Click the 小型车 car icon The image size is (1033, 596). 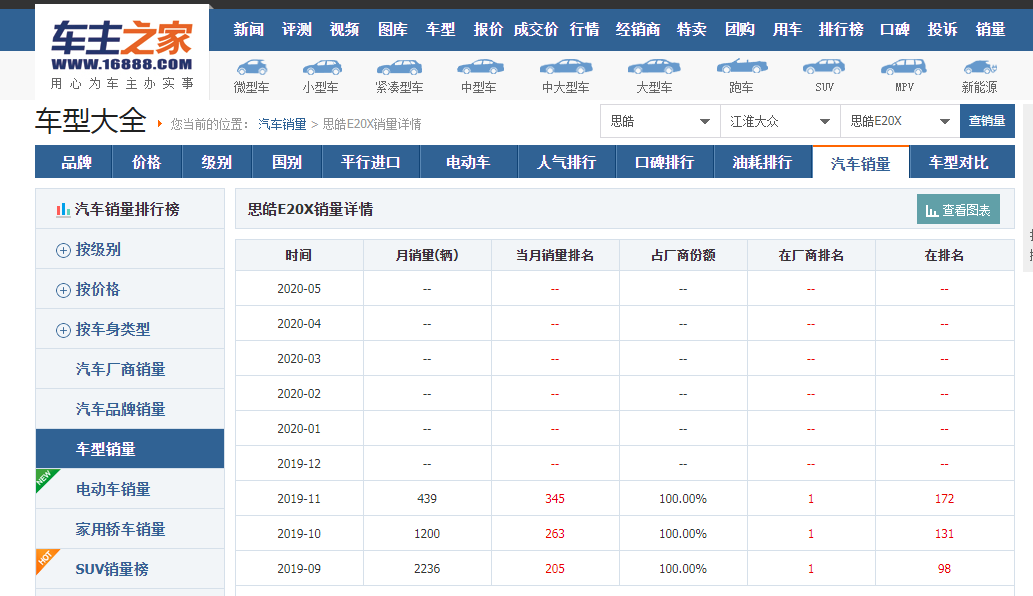pyautogui.click(x=321, y=67)
